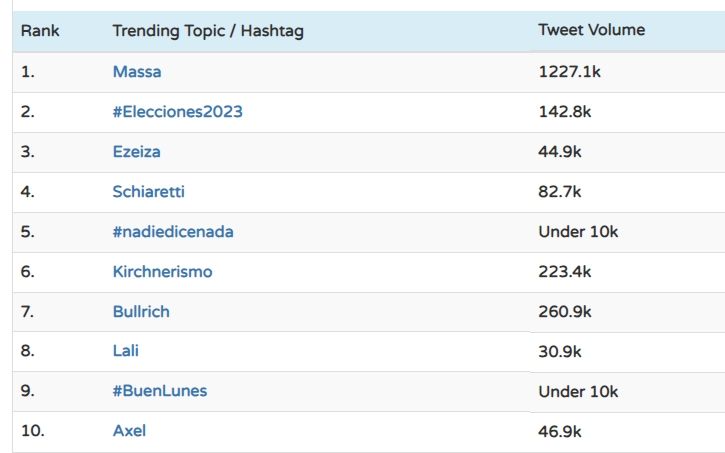
Task: Select the Schiaretti topic link
Action: (149, 192)
